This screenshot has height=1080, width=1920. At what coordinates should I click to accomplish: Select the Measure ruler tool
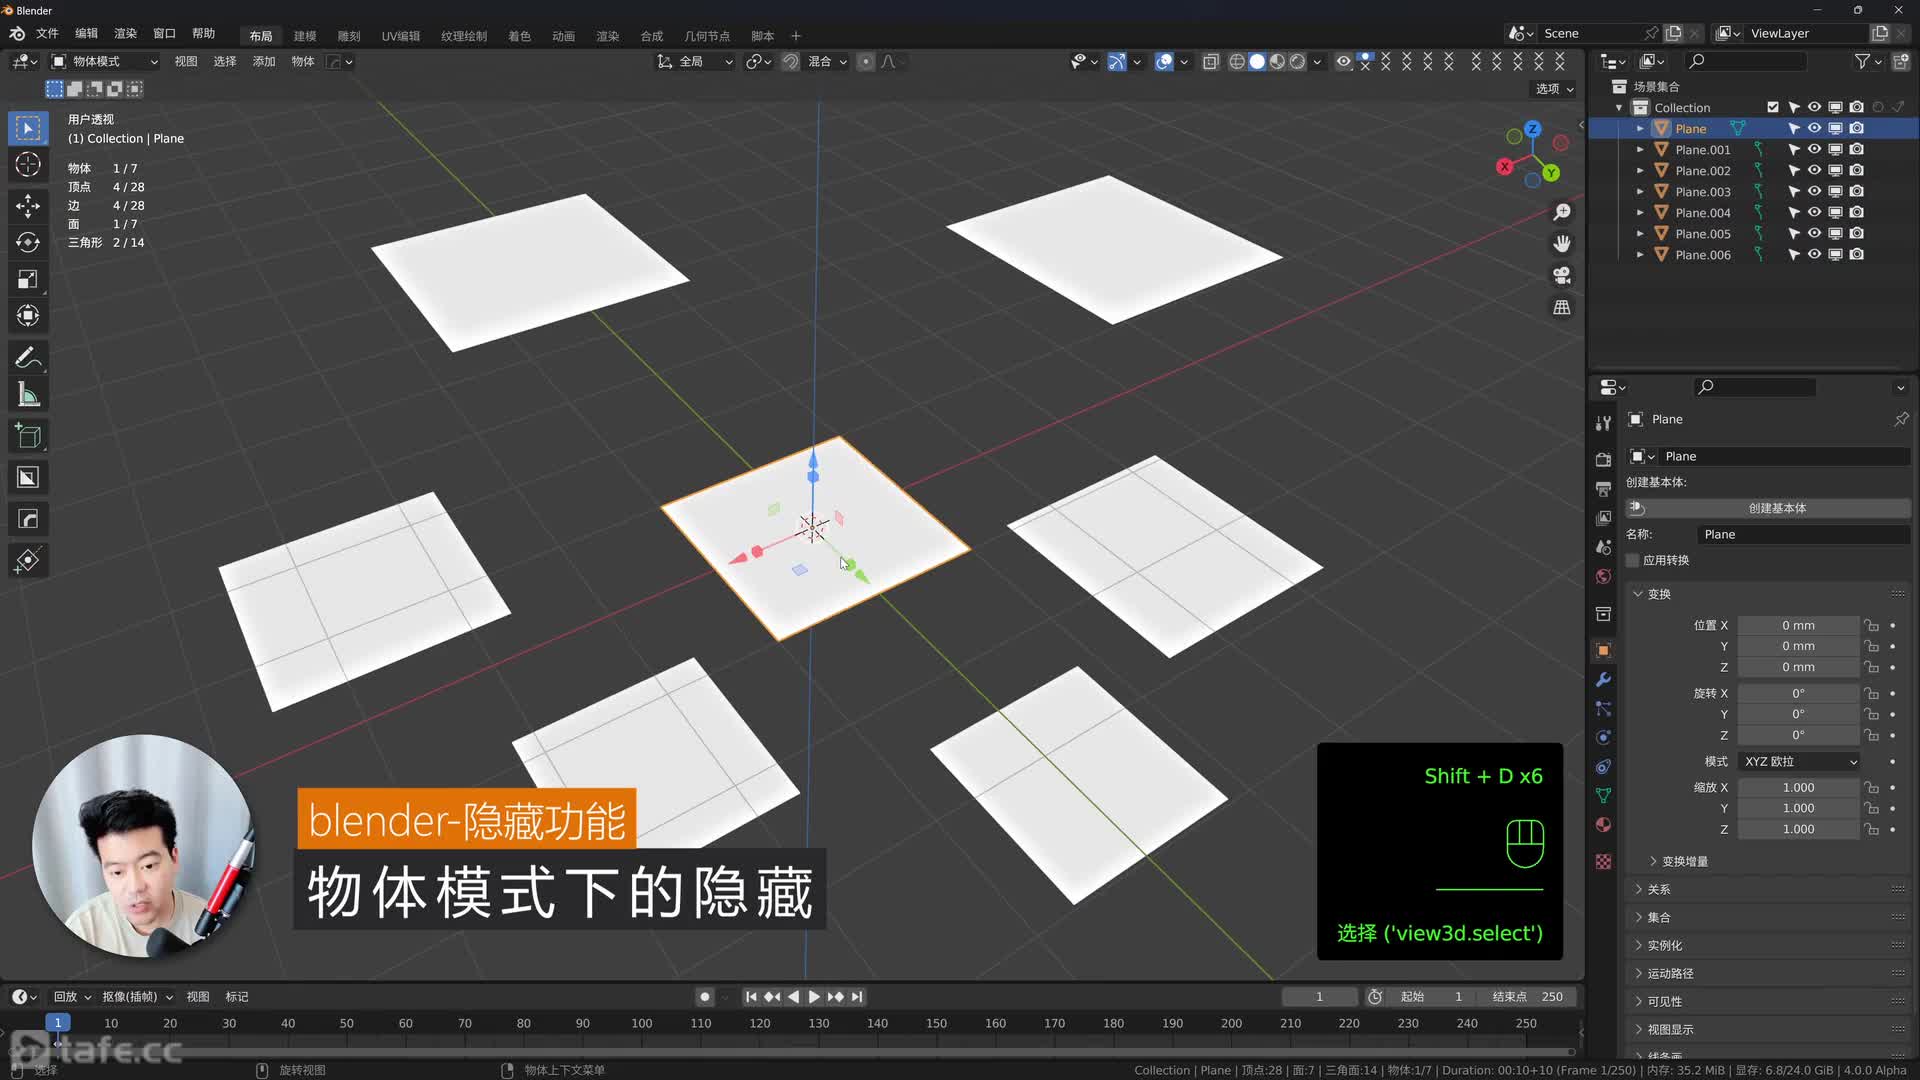point(28,396)
